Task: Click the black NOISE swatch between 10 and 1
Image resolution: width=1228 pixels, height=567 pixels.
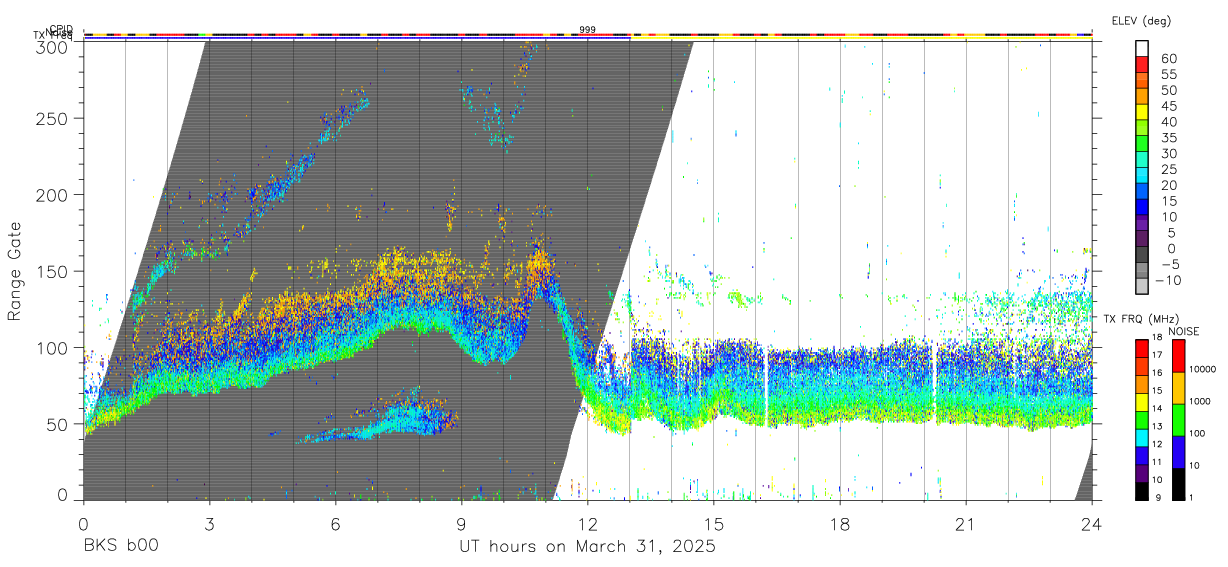Action: coord(1178,482)
